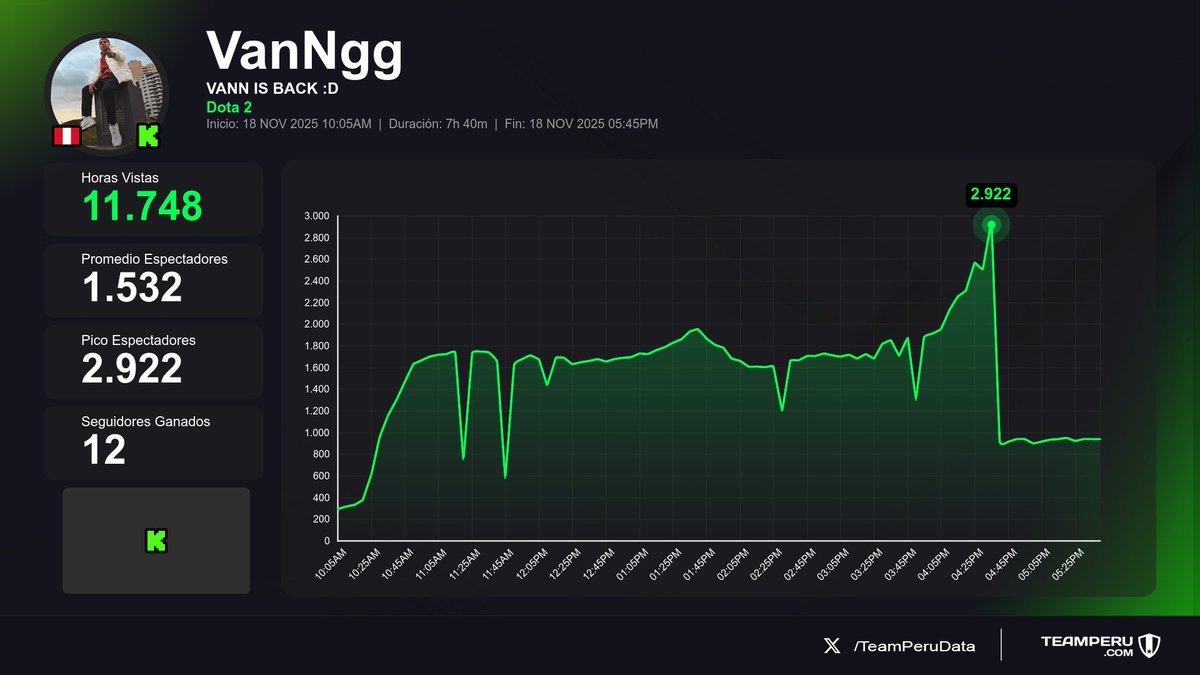Click the 2.922 value in Pico Espectadores card

(132, 369)
